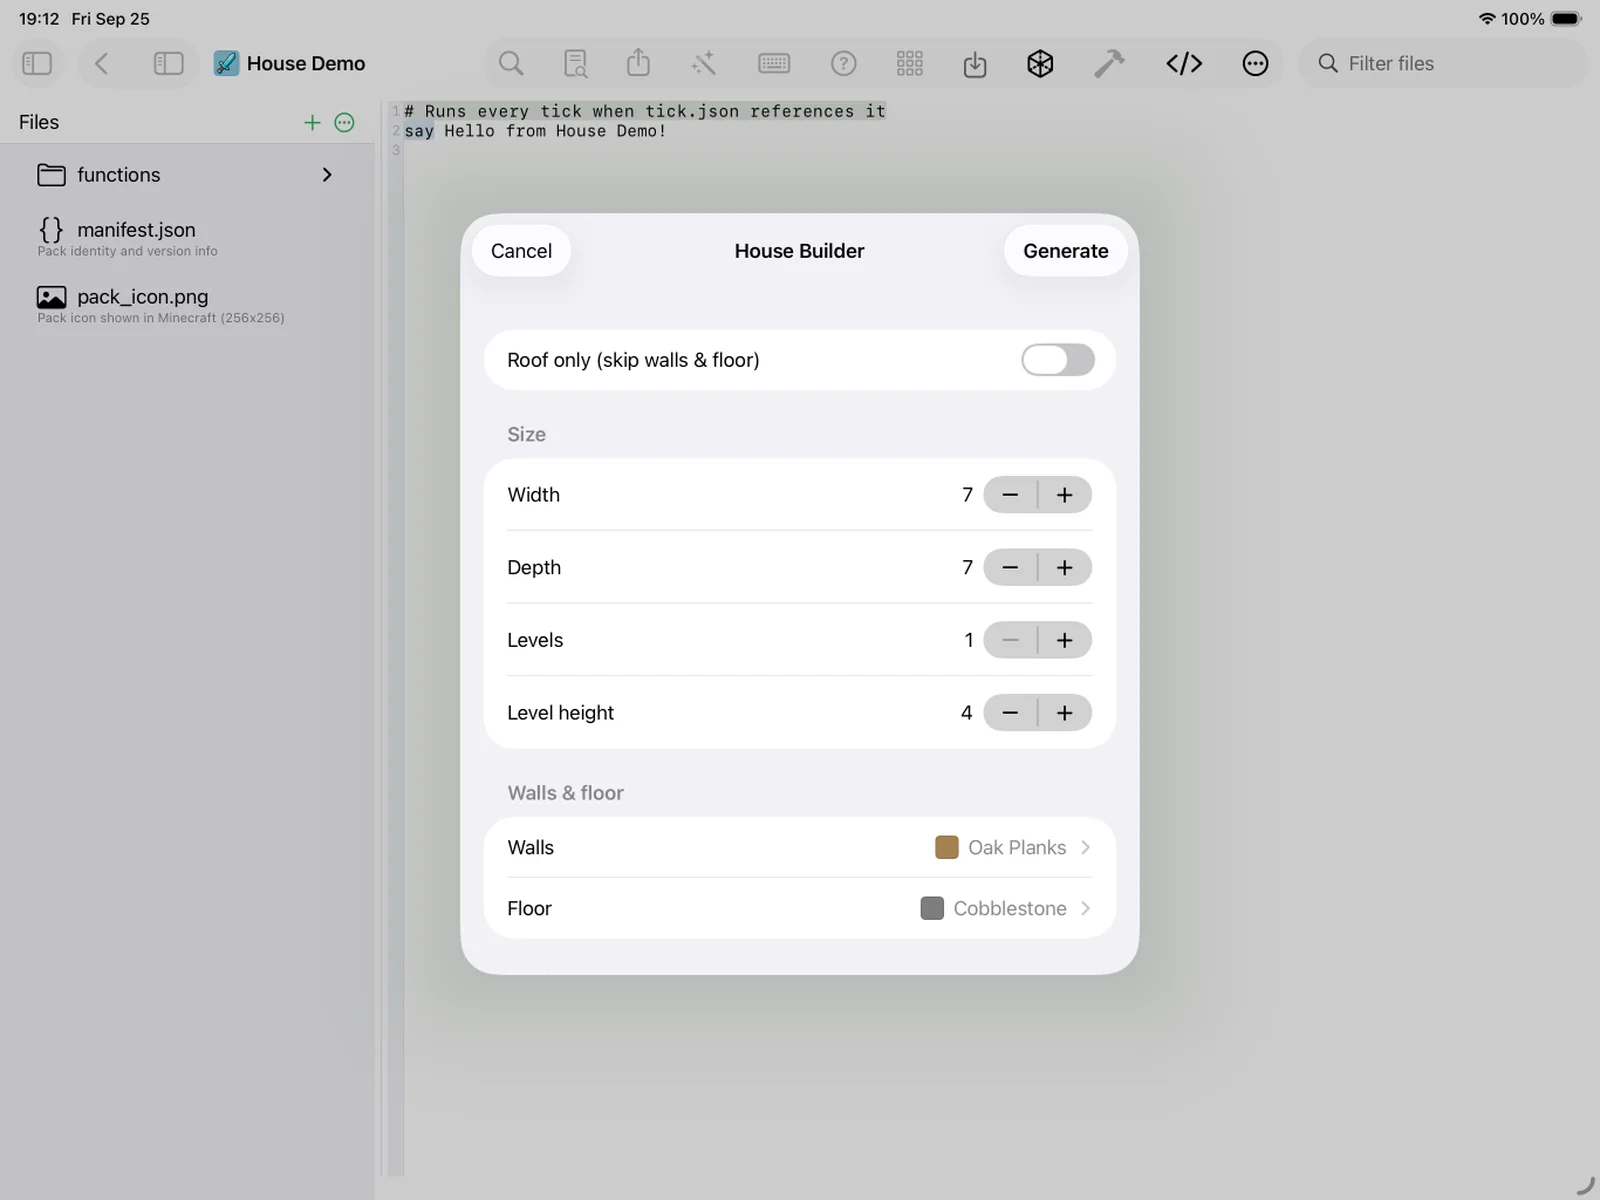Open the grid blocks icon
The image size is (1600, 1200).
tap(910, 63)
